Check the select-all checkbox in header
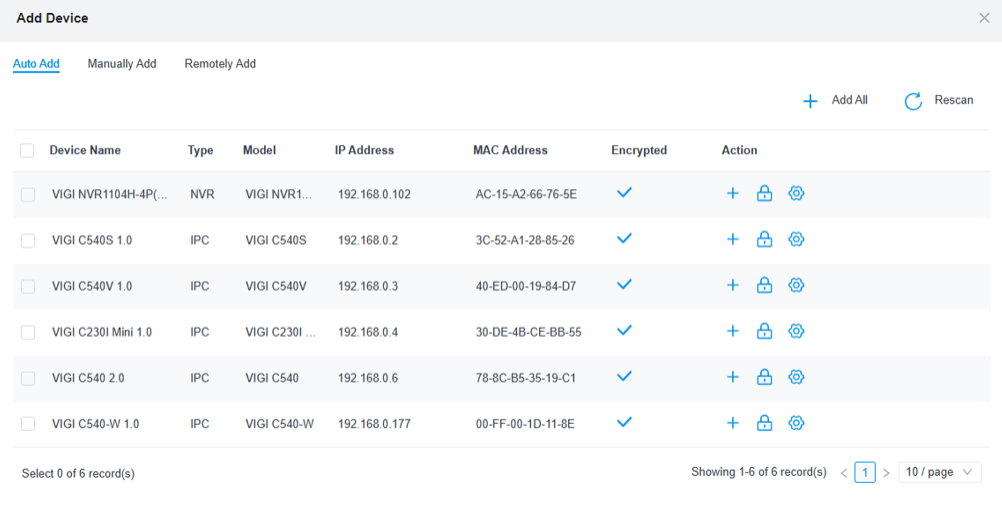The image size is (1002, 524). [27, 151]
